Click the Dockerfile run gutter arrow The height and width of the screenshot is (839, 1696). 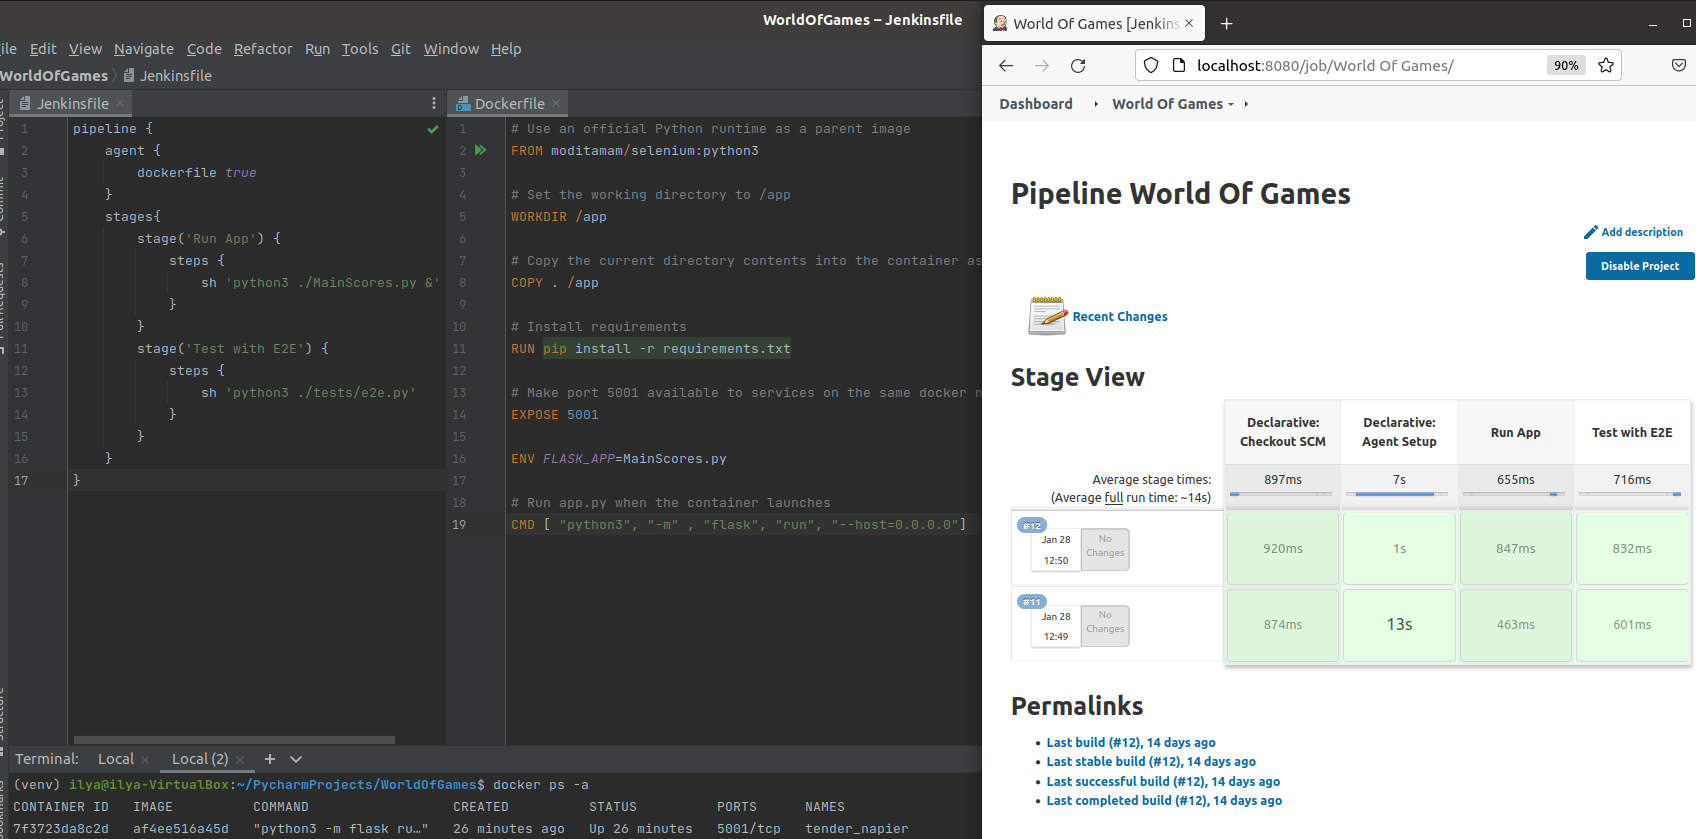click(x=481, y=150)
